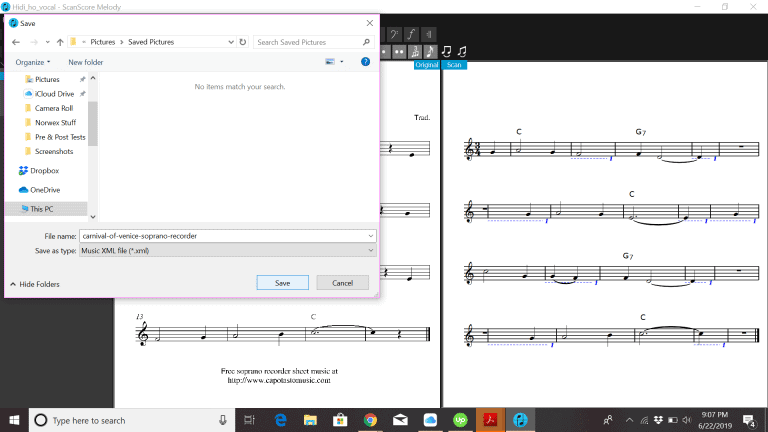The width and height of the screenshot is (768, 432).
Task: Open the Screenshots folder
Action: coord(54,151)
